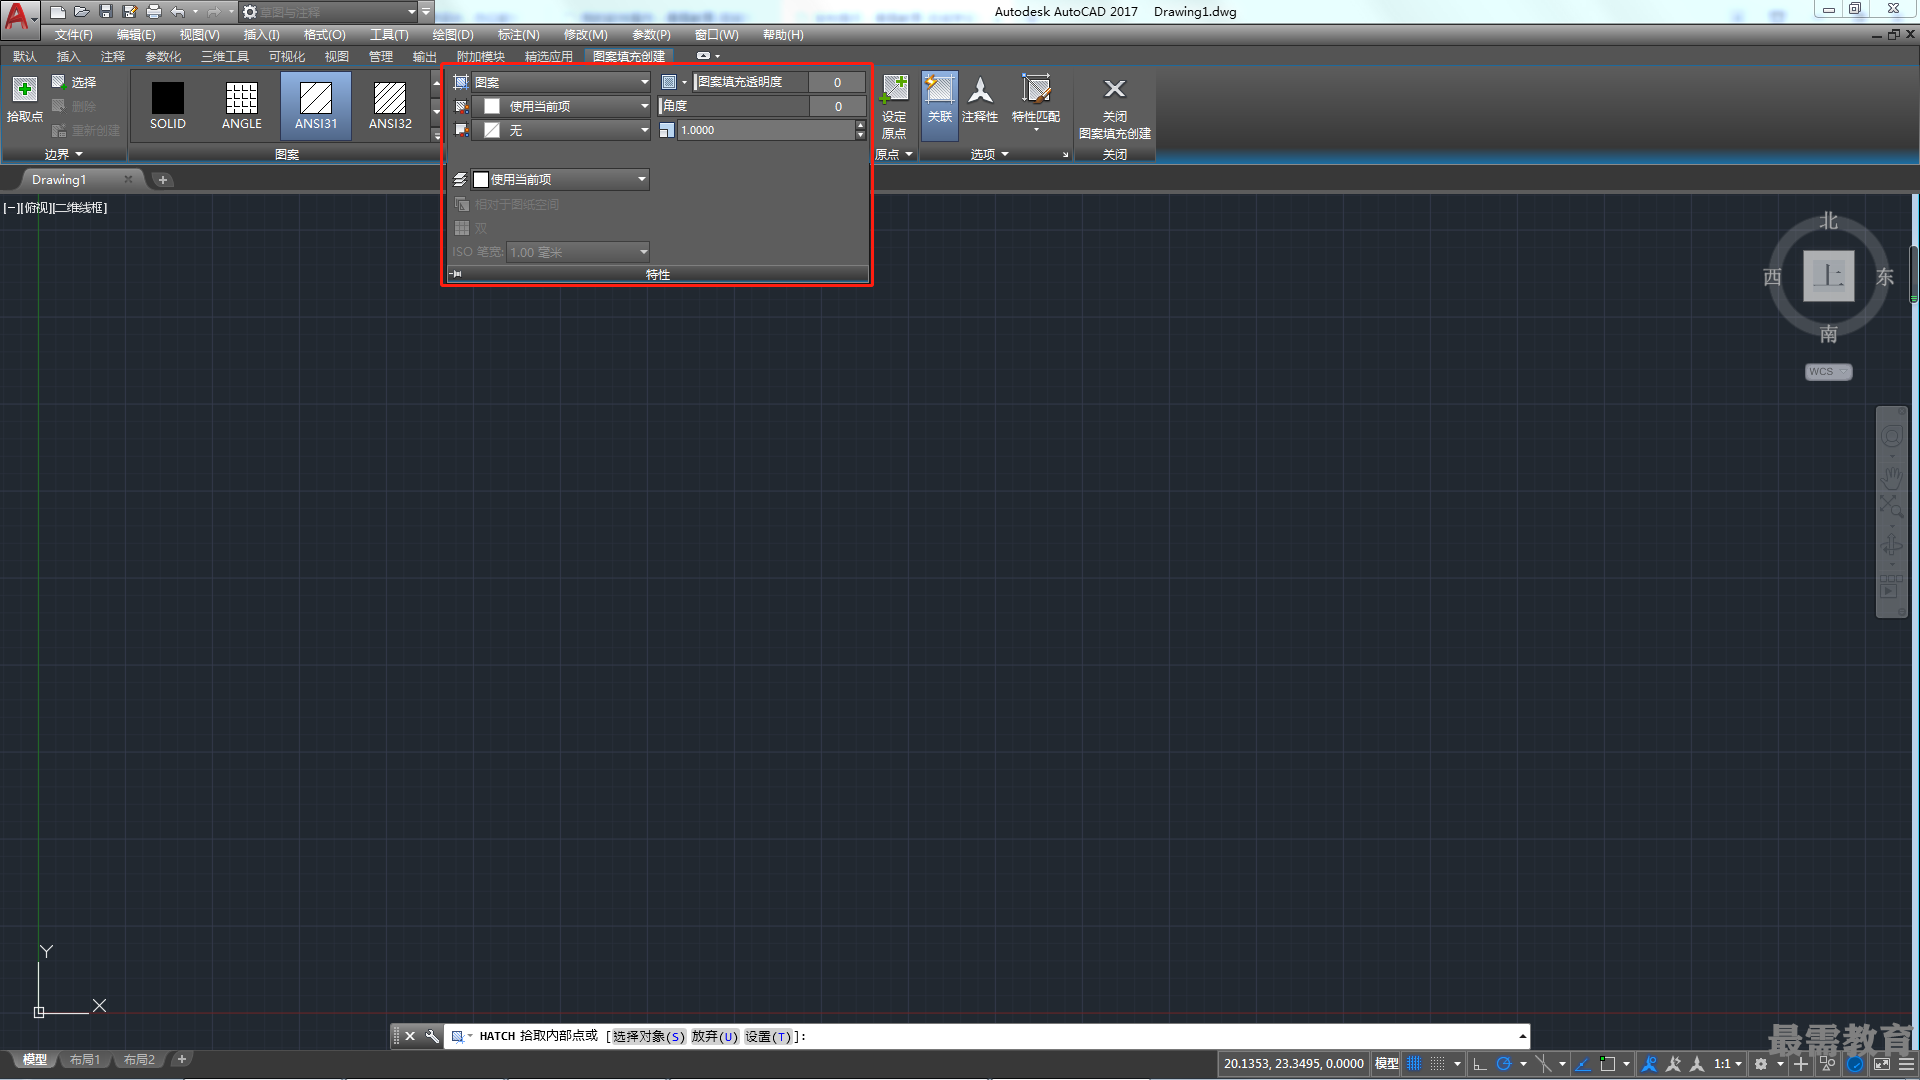Viewport: 1920px width, 1080px height.
Task: Increase hatch scale with the up stepper
Action: point(860,125)
